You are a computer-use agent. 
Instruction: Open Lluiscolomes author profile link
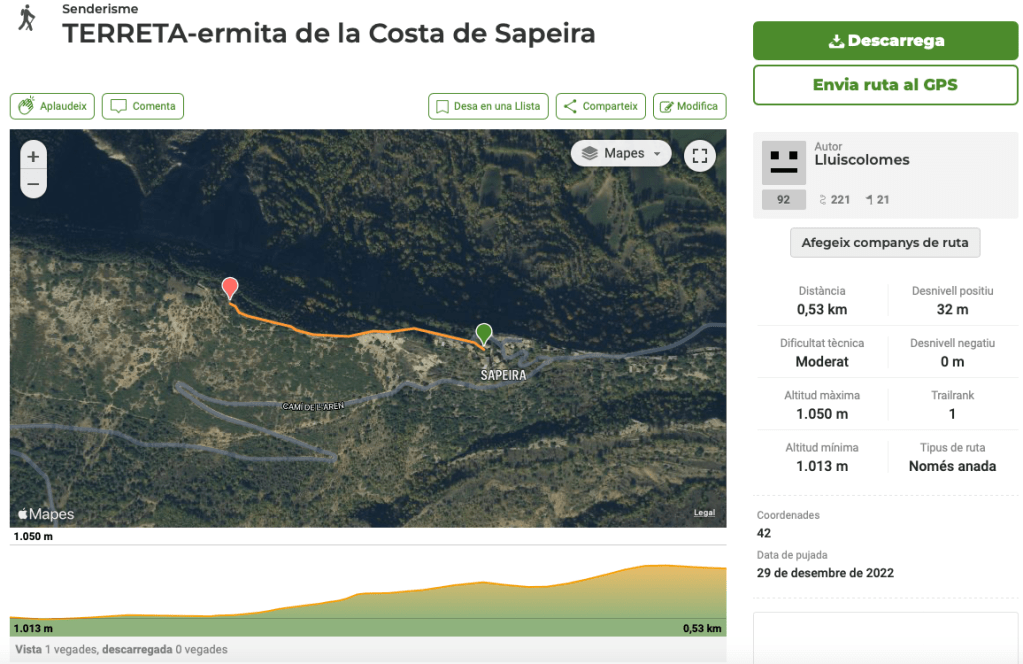(x=861, y=160)
